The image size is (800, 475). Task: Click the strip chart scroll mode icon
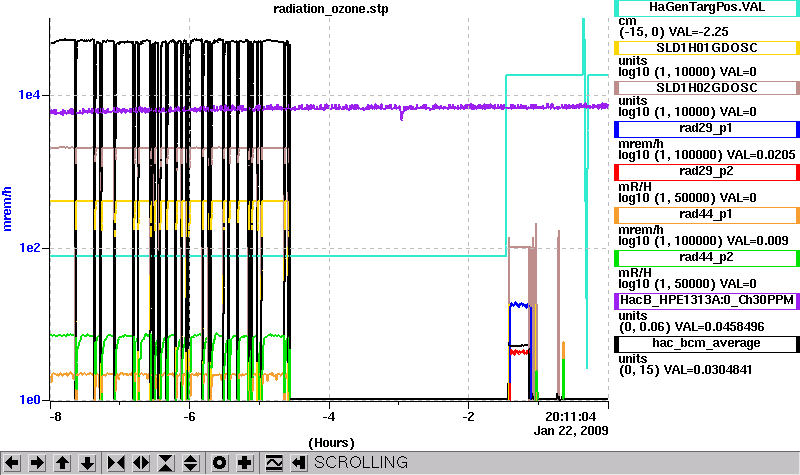point(274,463)
